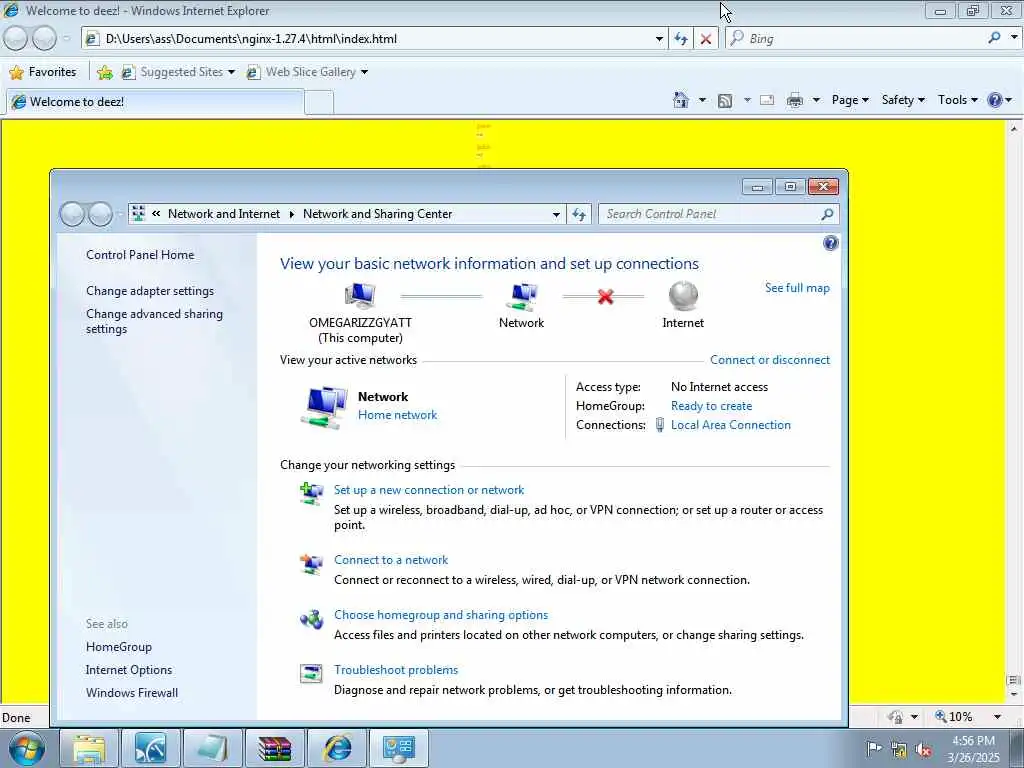Expand the Web Slice Gallery dropdown

364,72
